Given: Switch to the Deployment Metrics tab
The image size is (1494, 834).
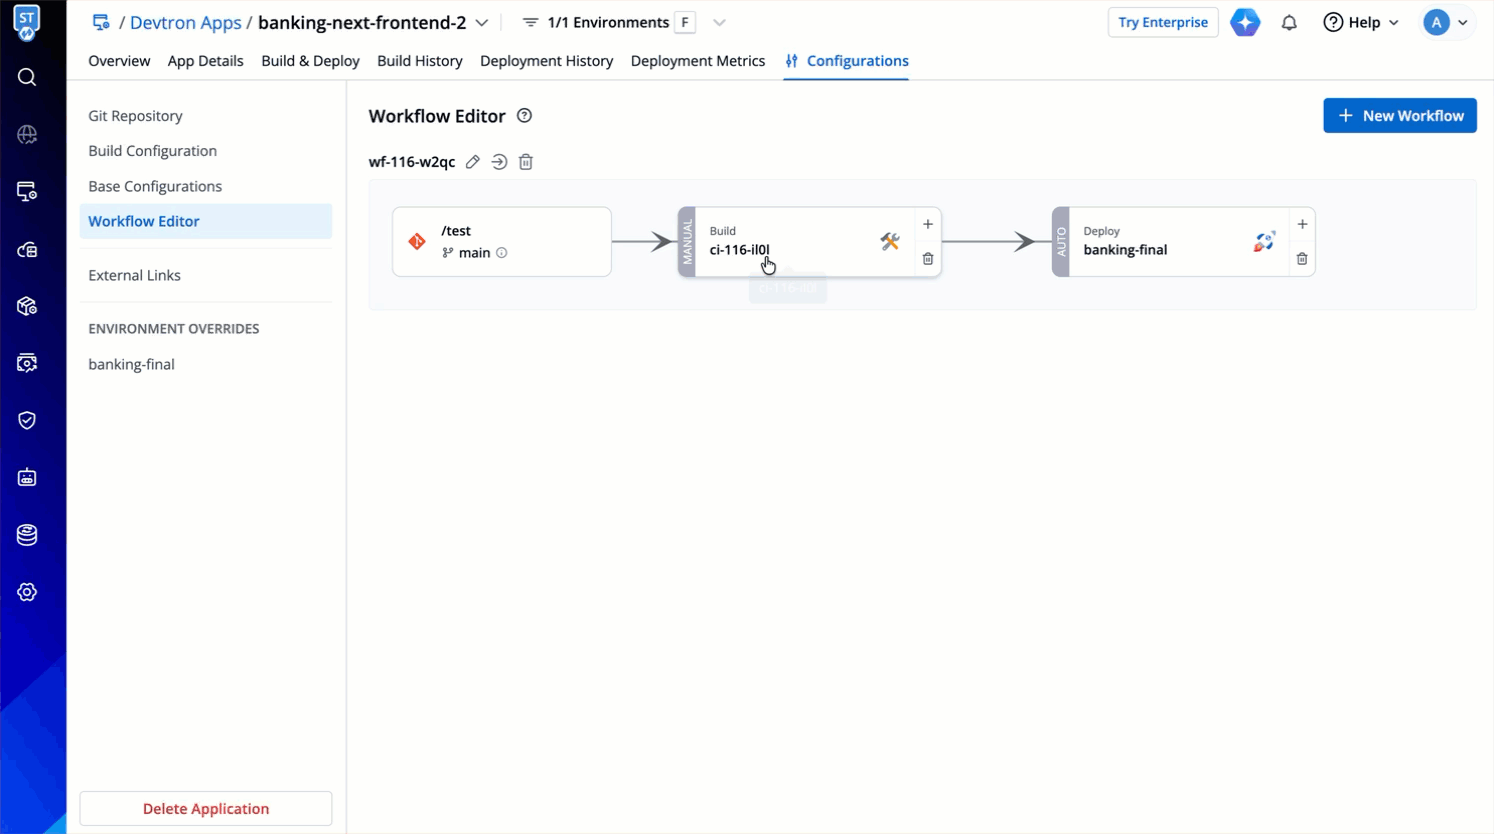Looking at the screenshot, I should 697,61.
